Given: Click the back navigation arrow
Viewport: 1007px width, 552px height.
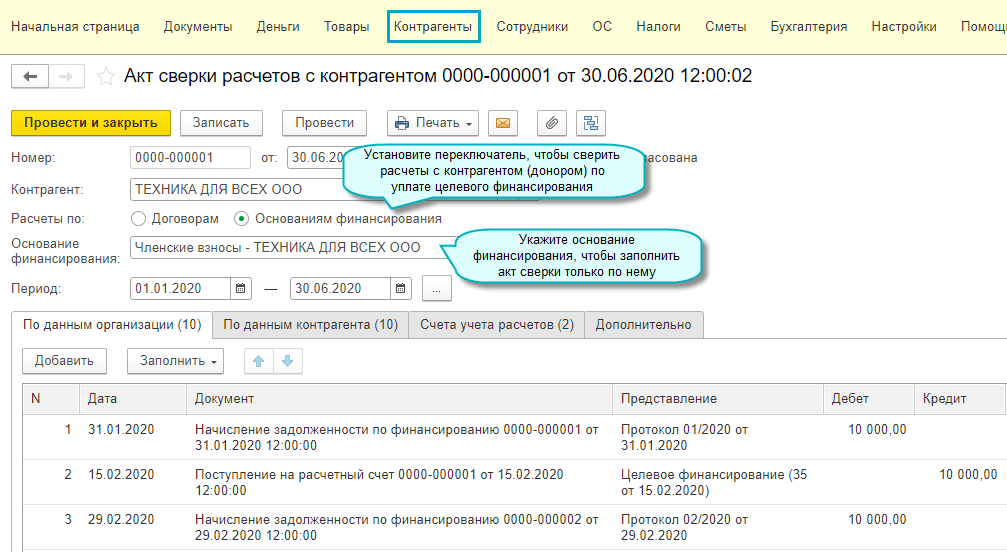Looking at the screenshot, I should pyautogui.click(x=29, y=77).
